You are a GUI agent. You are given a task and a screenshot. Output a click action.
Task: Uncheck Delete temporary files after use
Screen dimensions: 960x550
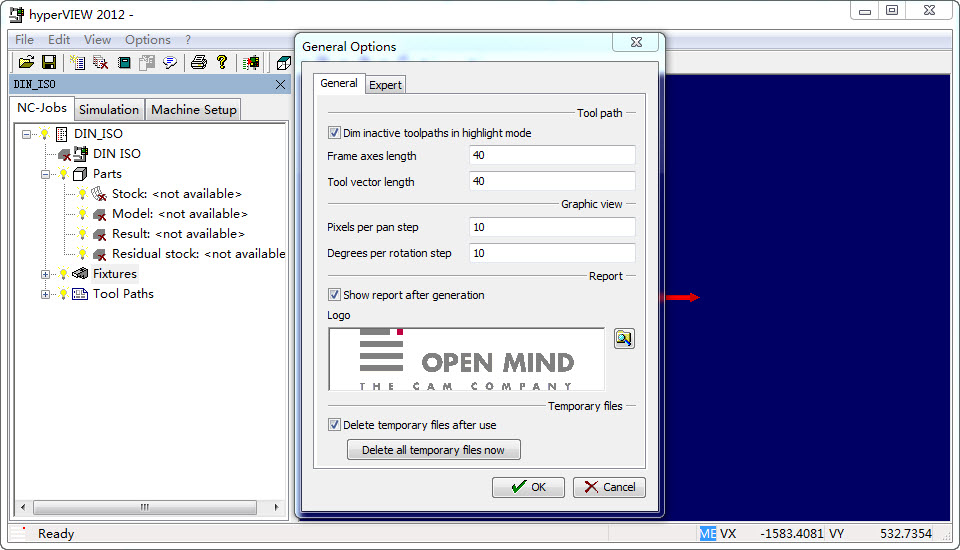(x=334, y=424)
